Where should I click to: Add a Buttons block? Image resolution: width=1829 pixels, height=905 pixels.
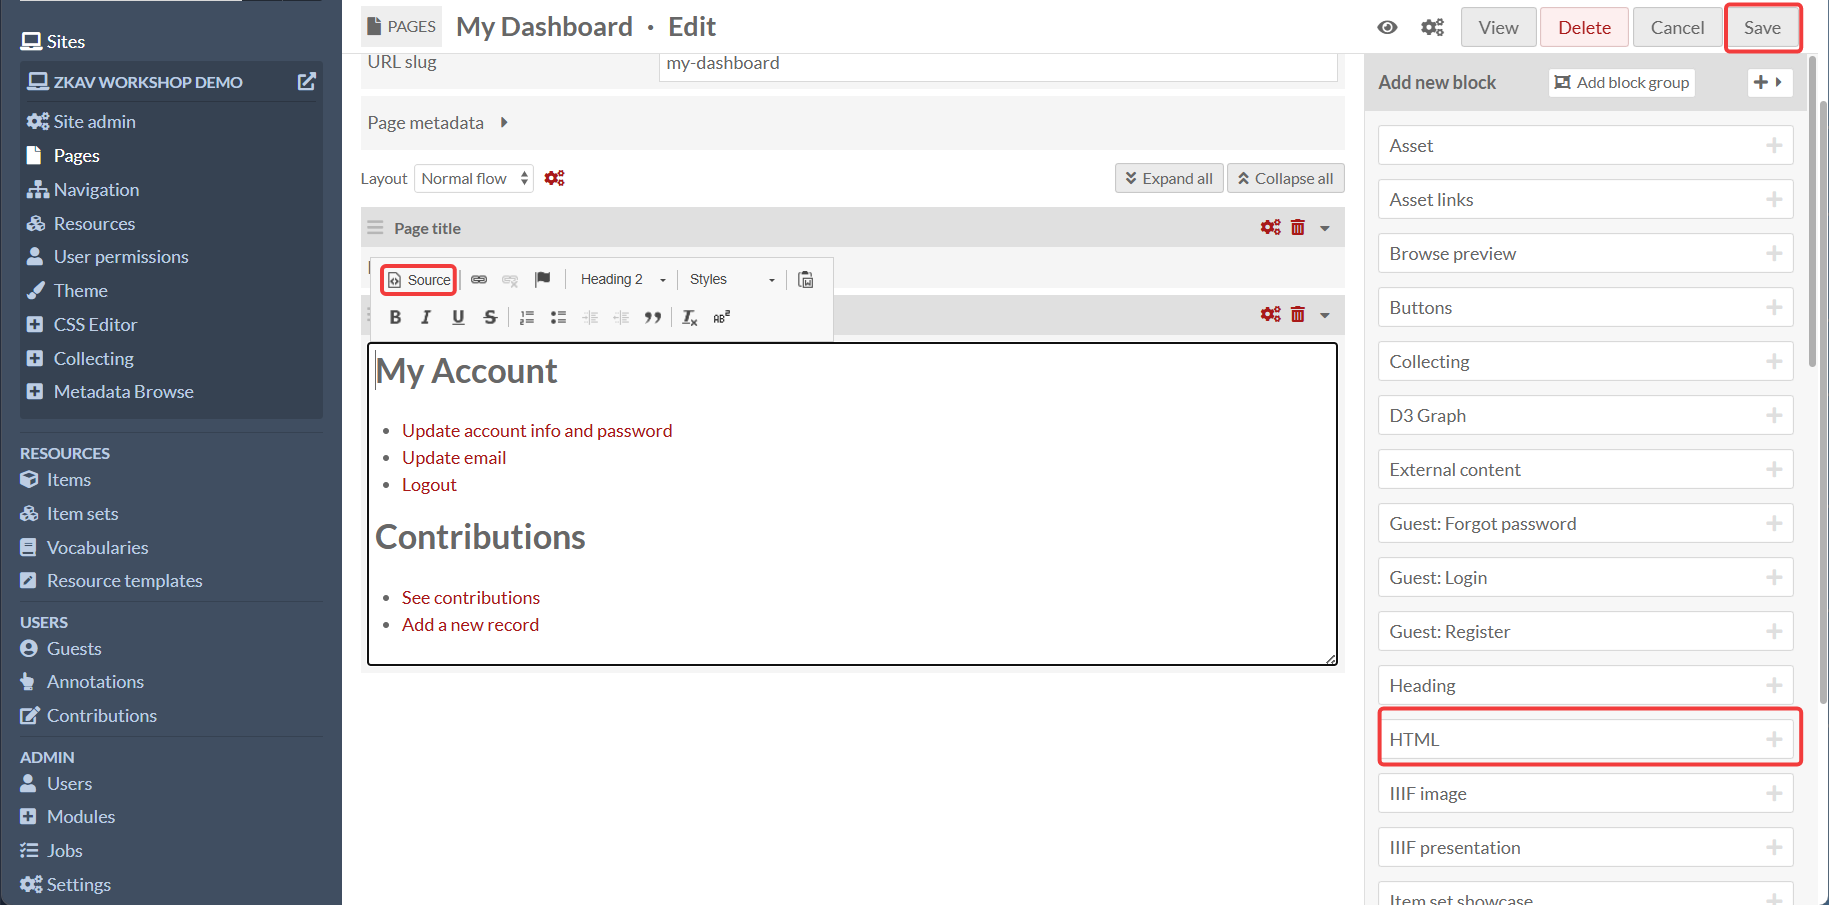coord(1585,308)
